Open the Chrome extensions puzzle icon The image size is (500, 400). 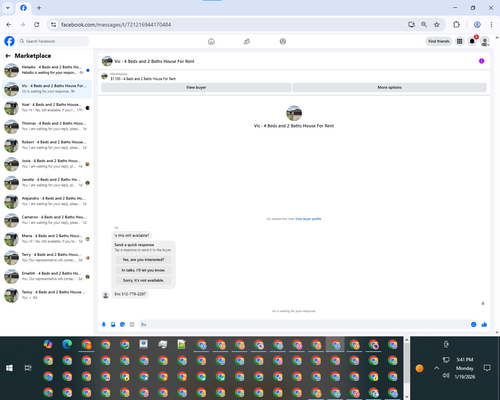[x=456, y=25]
